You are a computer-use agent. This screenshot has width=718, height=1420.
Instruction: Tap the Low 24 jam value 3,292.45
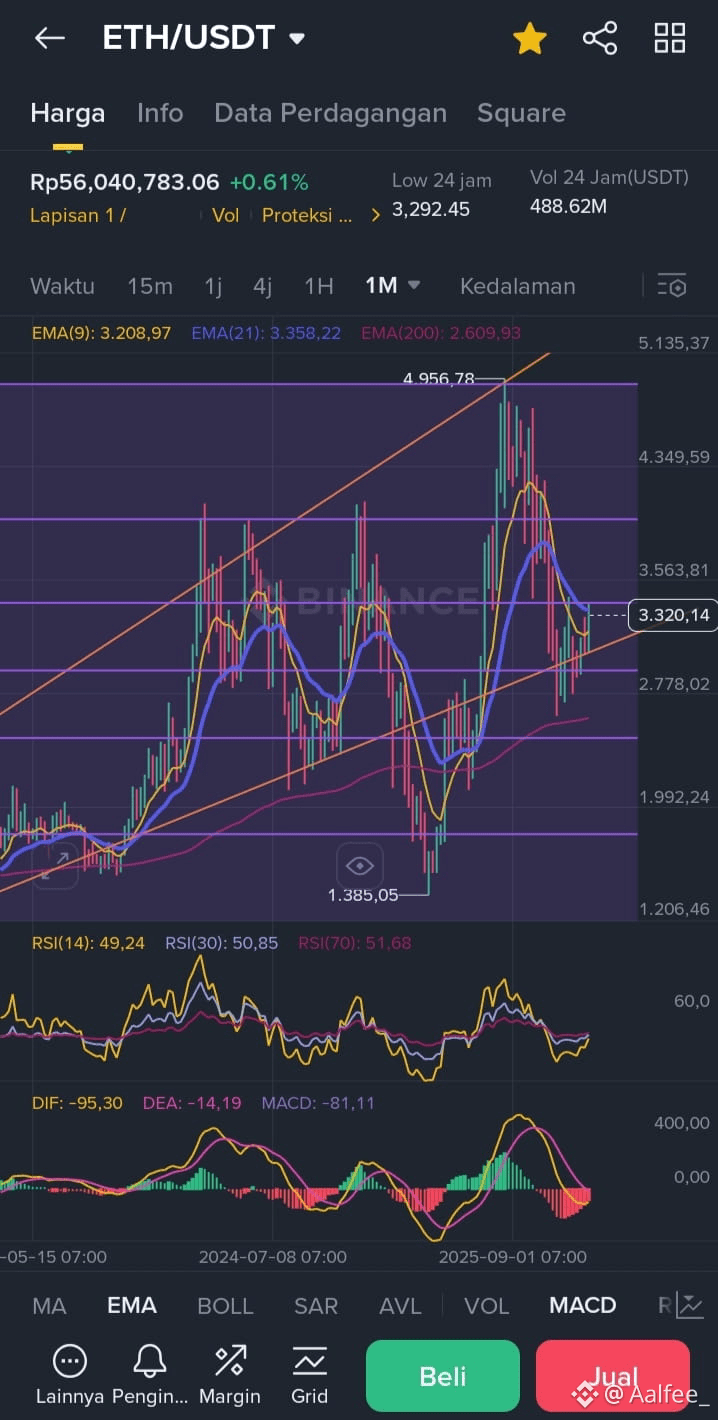coord(431,210)
